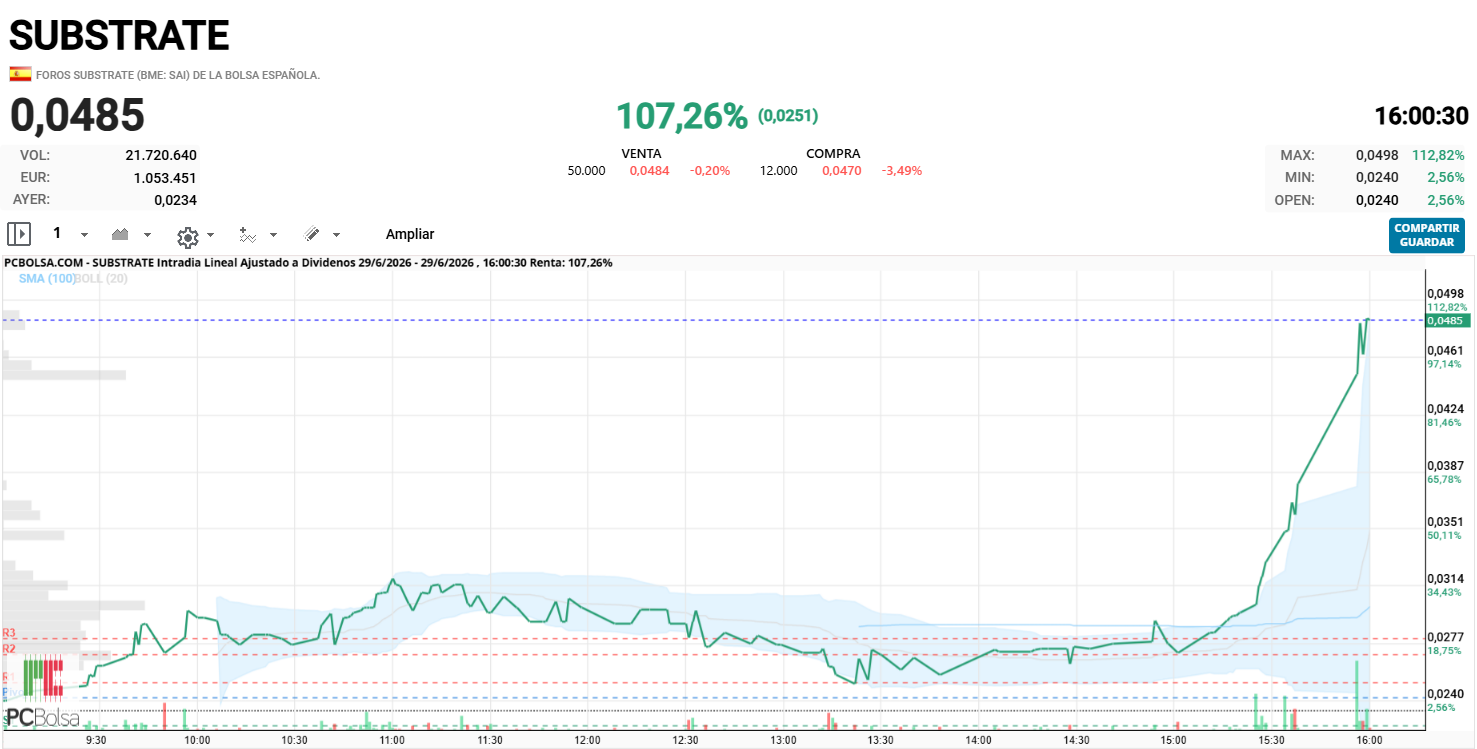
Task: Expand the drawing tools dropdown arrow
Action: point(336,235)
